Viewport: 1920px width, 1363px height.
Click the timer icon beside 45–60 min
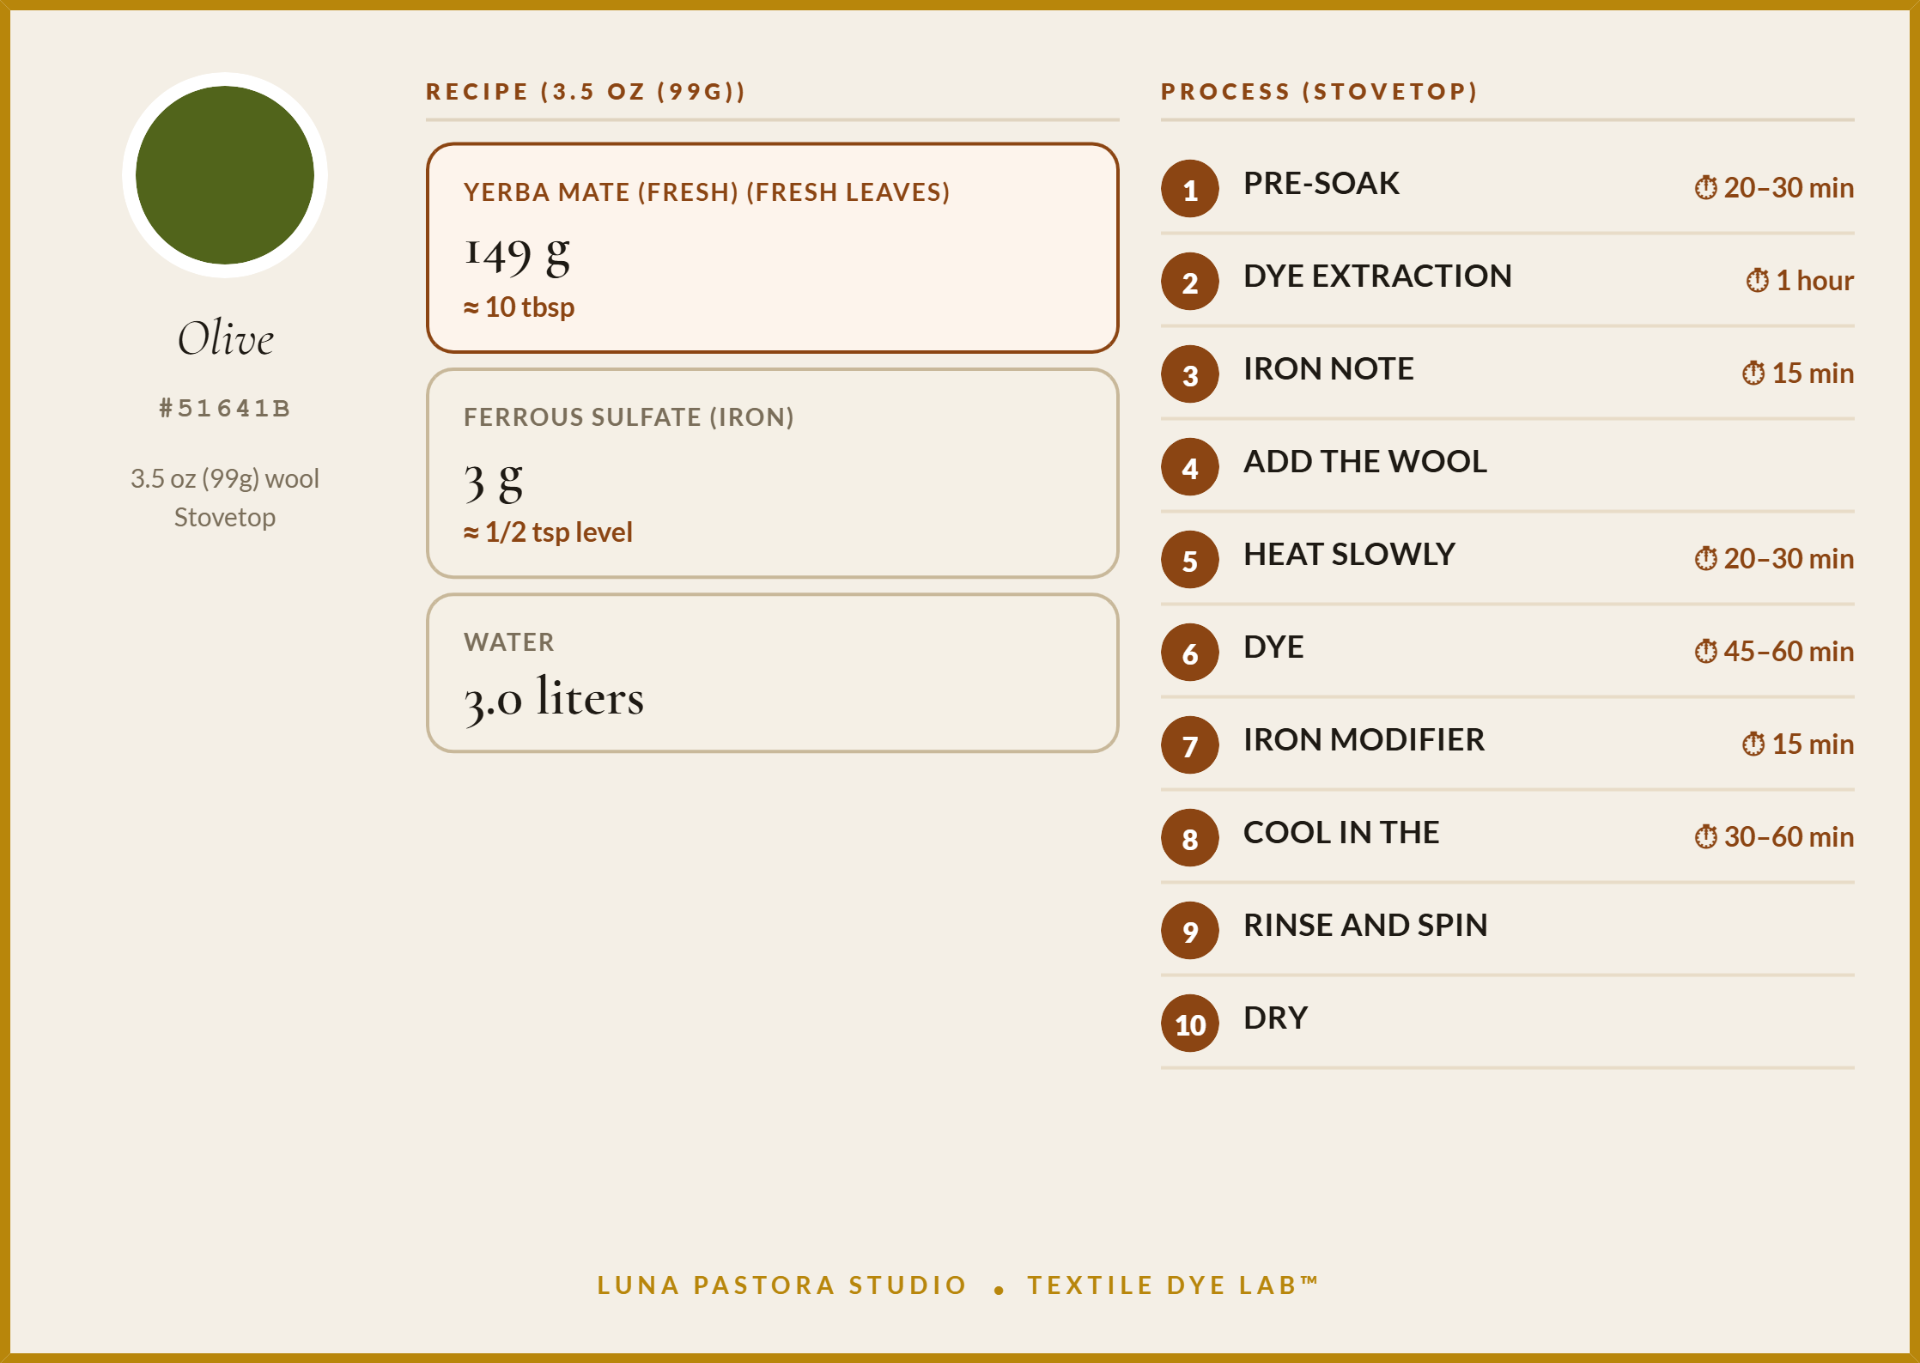click(1706, 651)
